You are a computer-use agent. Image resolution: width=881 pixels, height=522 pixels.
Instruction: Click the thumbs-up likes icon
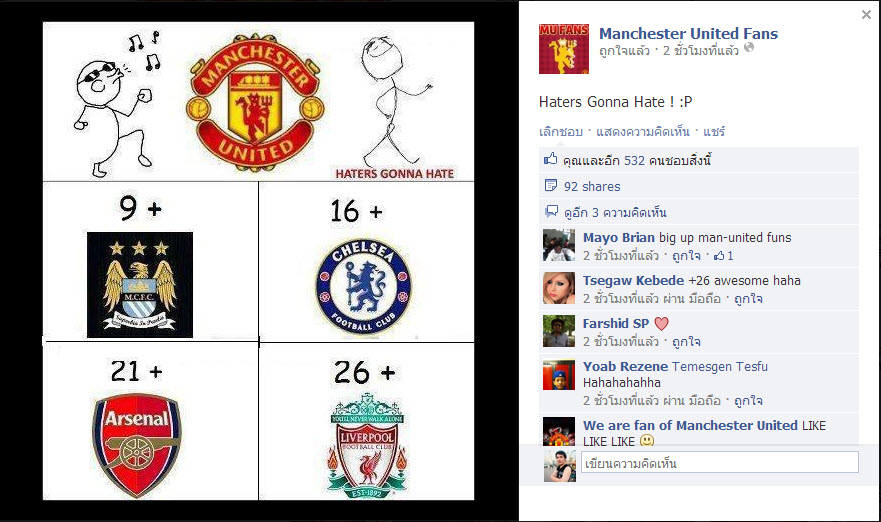click(551, 160)
